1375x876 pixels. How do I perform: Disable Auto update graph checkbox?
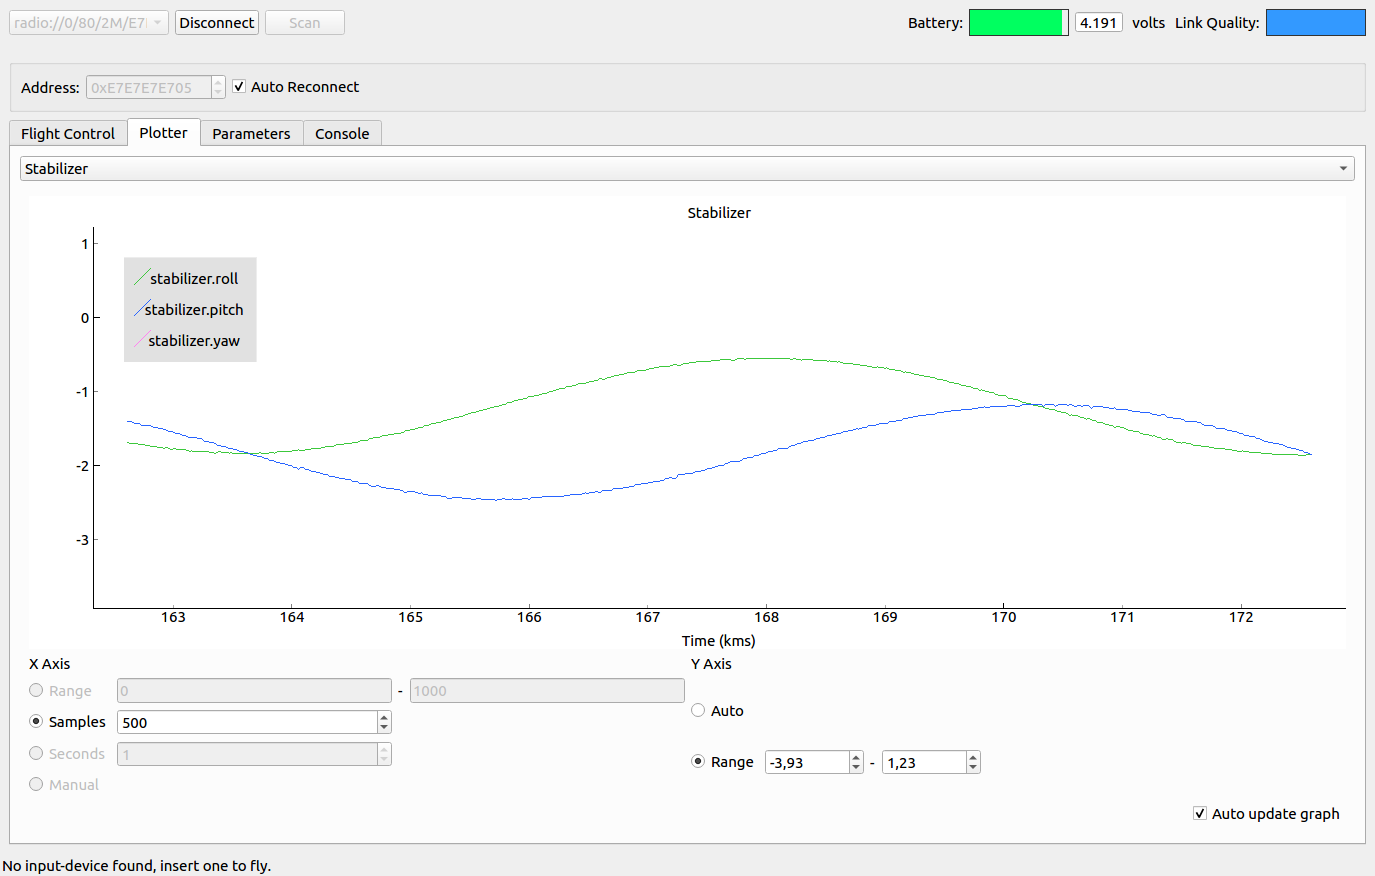tap(1200, 814)
